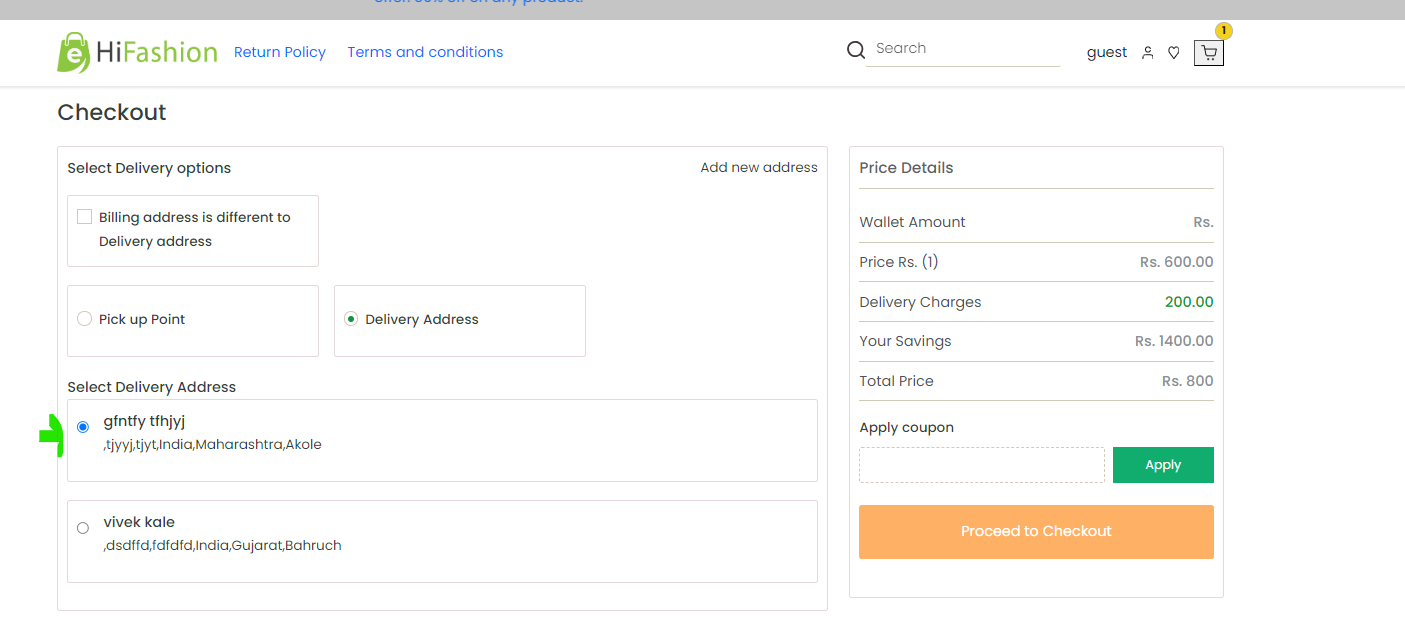This screenshot has height=641, width=1405.
Task: Open the user account icon
Action: click(1148, 53)
